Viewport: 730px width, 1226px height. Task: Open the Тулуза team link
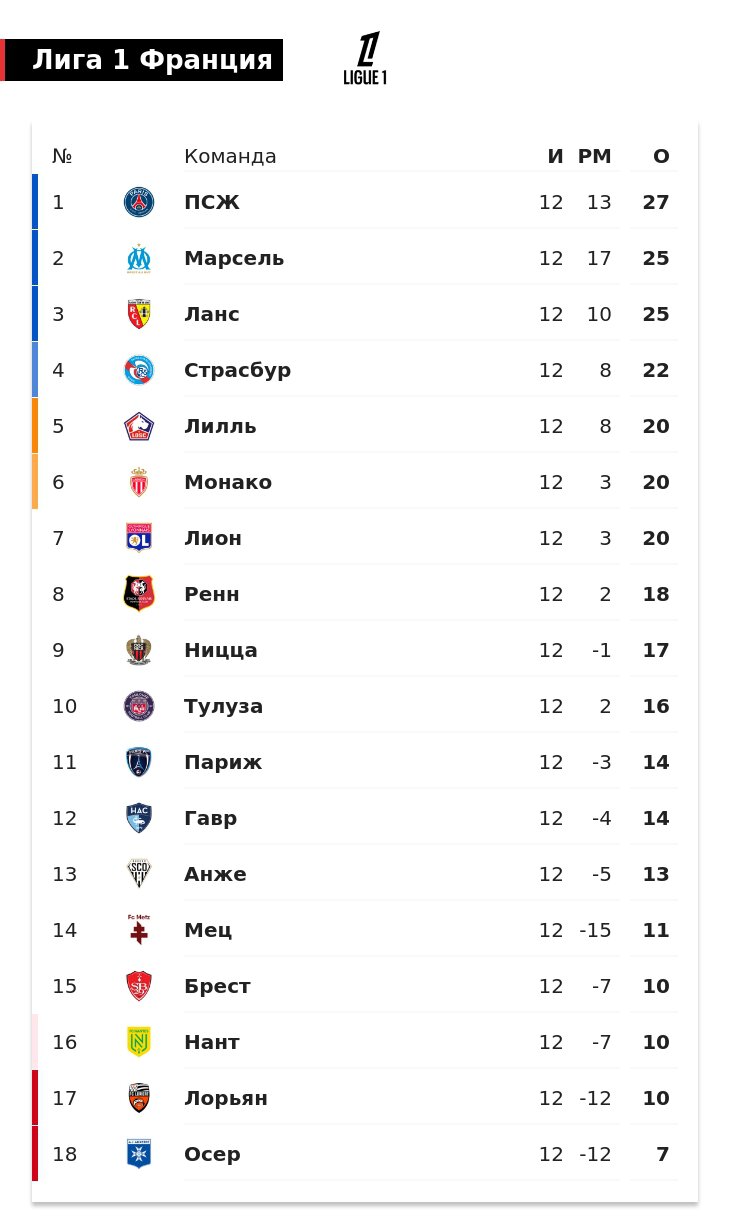pos(224,707)
